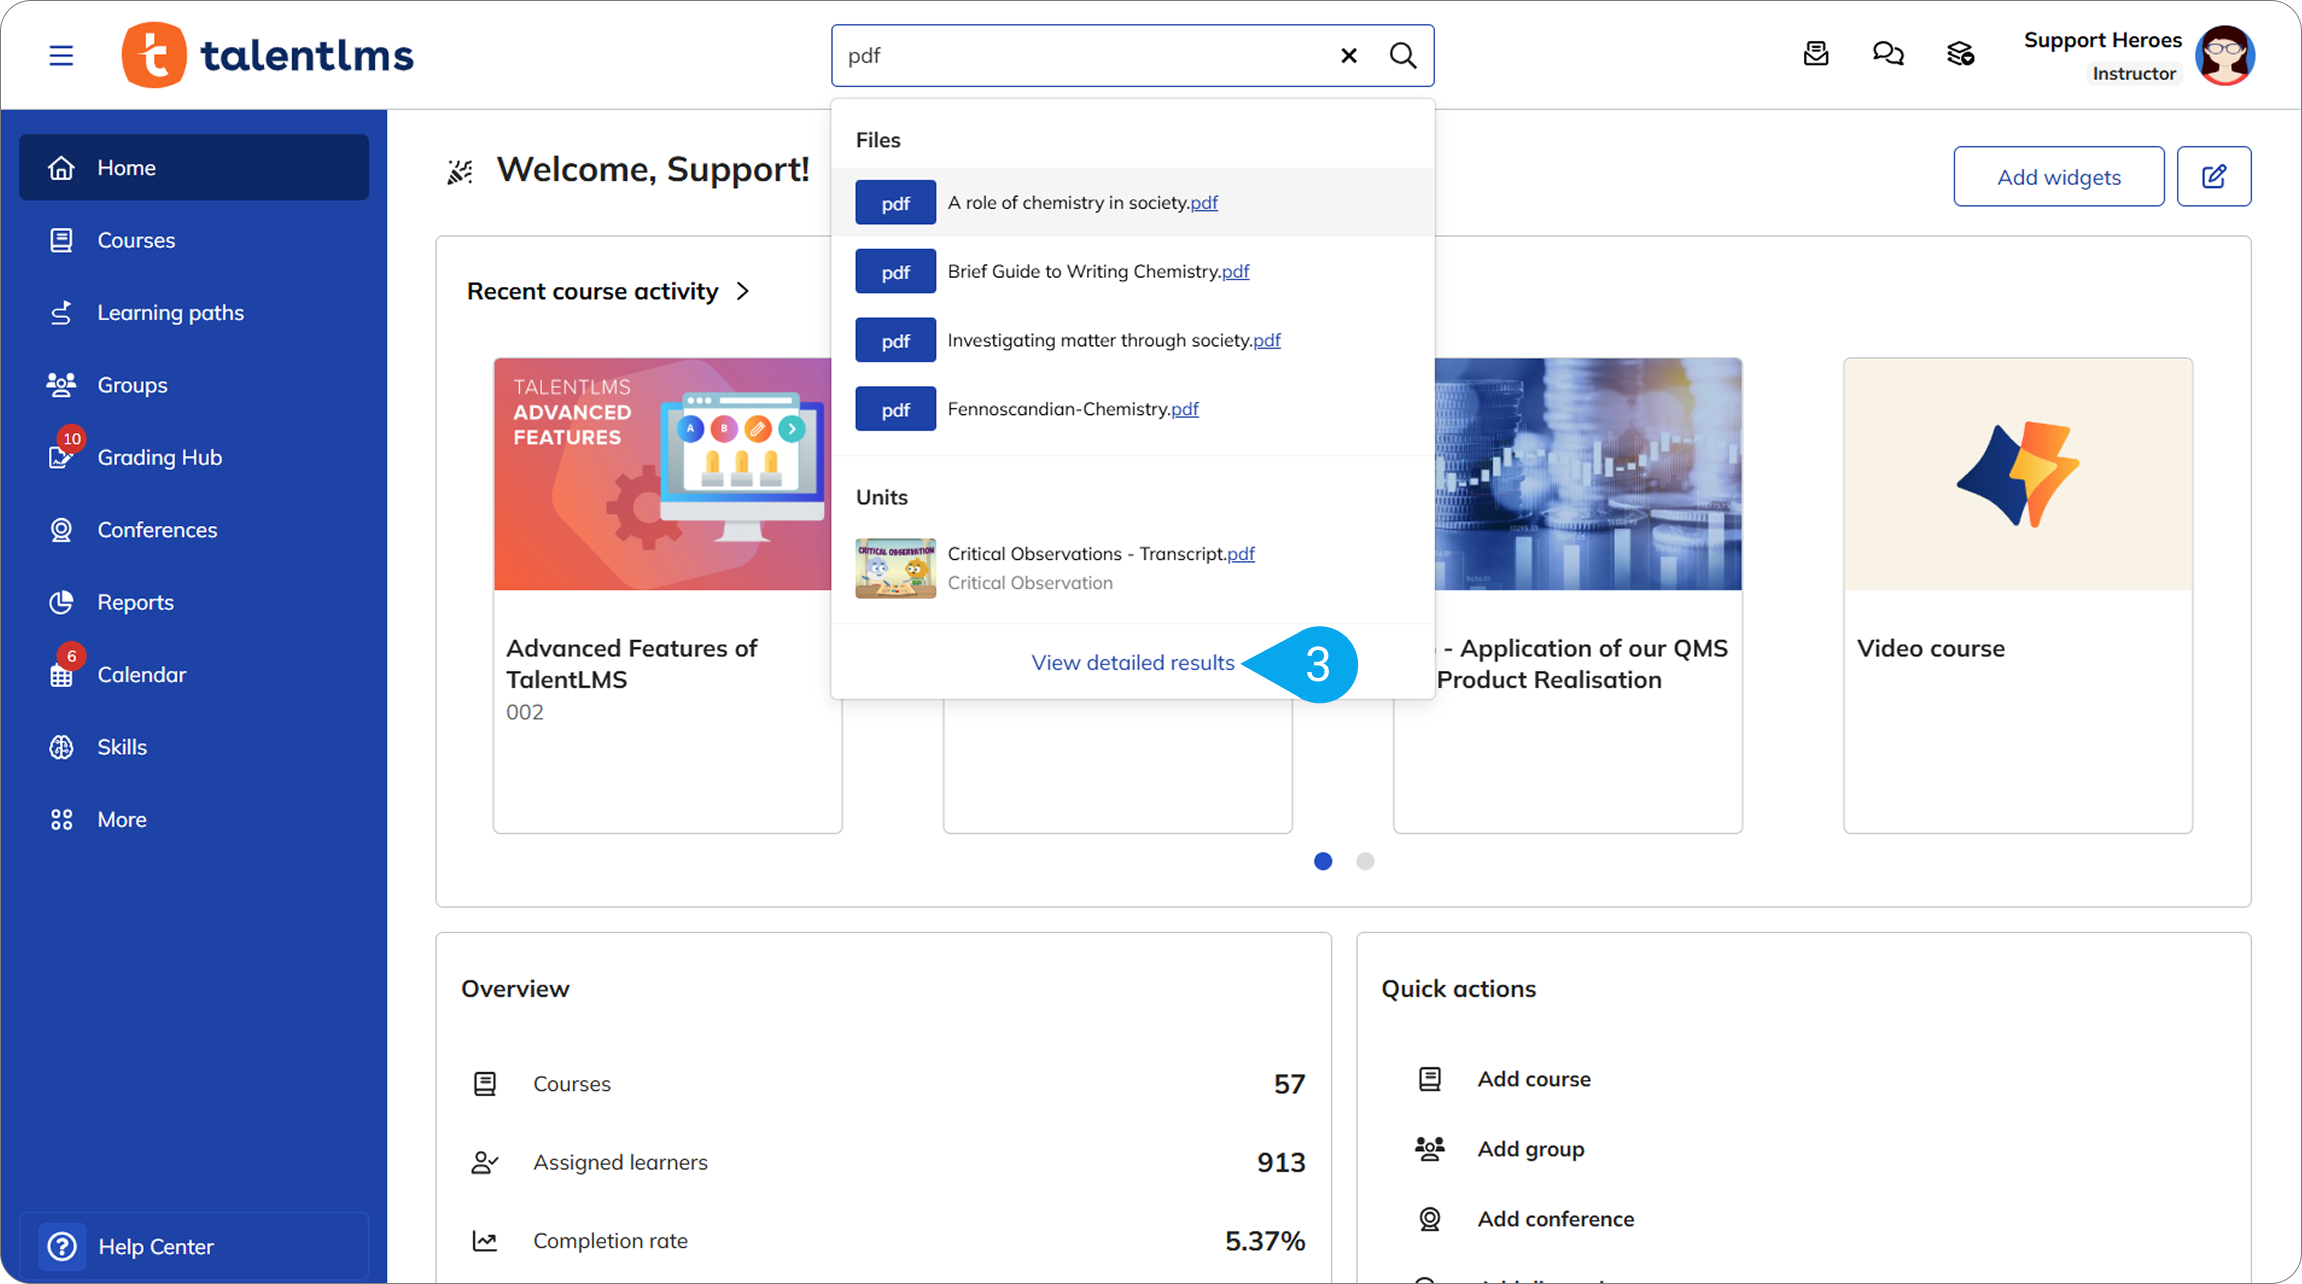
Task: Open 'Critical Observations - Transcript.pdf' unit
Action: (x=1101, y=554)
